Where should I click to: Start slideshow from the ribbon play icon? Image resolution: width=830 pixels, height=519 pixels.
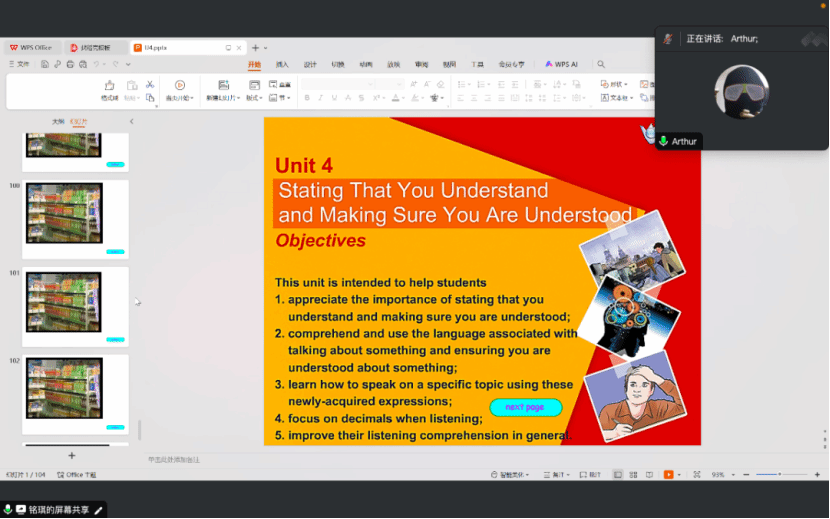click(x=180, y=86)
